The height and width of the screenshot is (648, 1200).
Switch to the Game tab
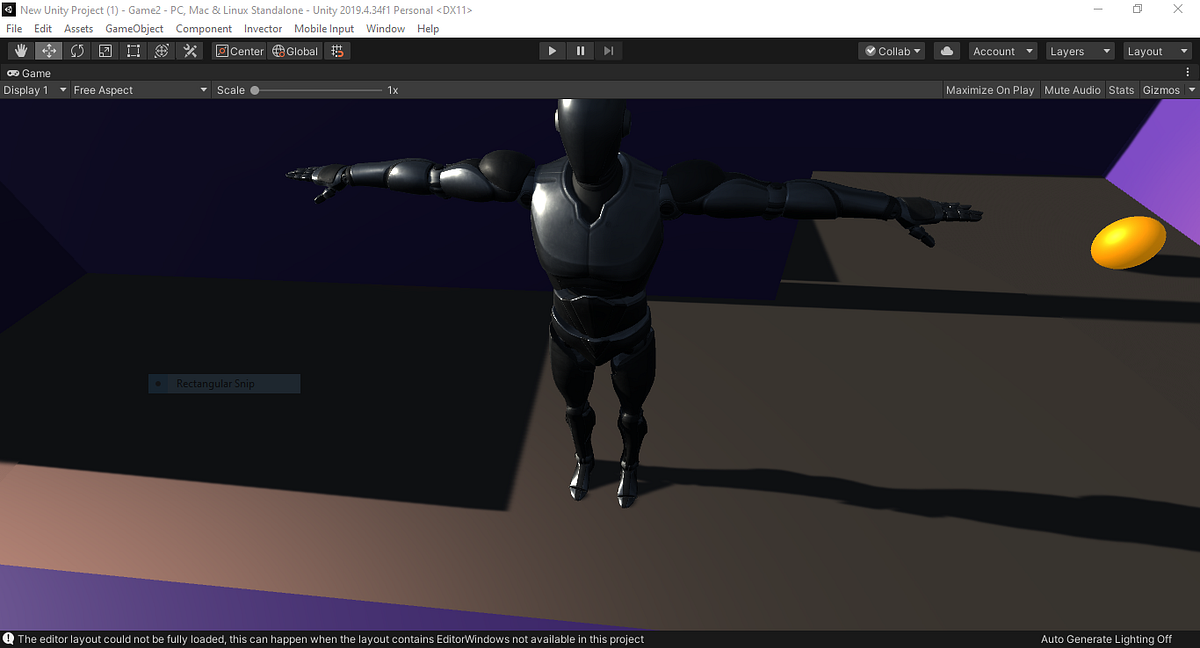[29, 72]
